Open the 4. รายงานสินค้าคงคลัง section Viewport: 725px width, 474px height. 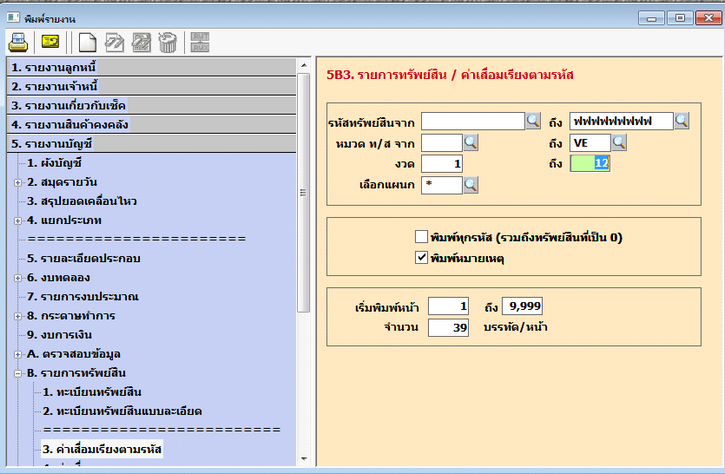click(150, 124)
